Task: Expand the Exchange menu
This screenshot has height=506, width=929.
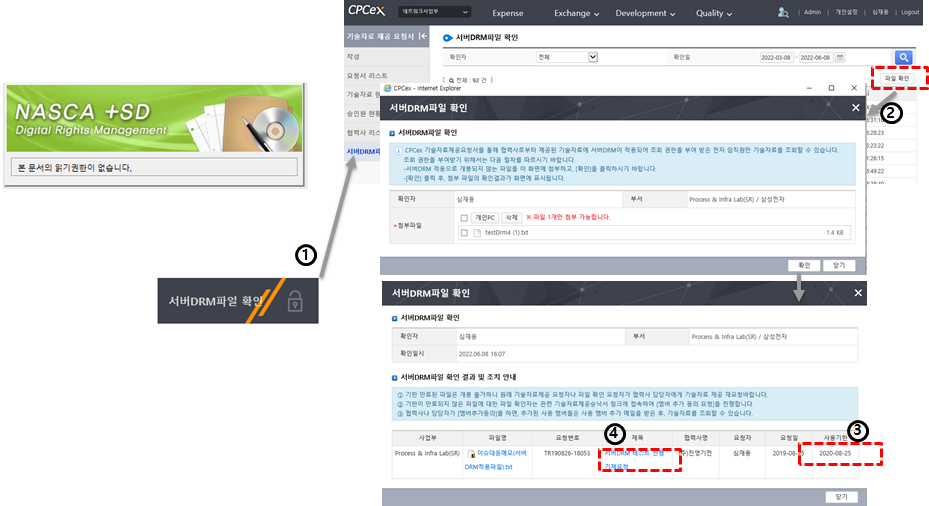Action: click(x=576, y=13)
